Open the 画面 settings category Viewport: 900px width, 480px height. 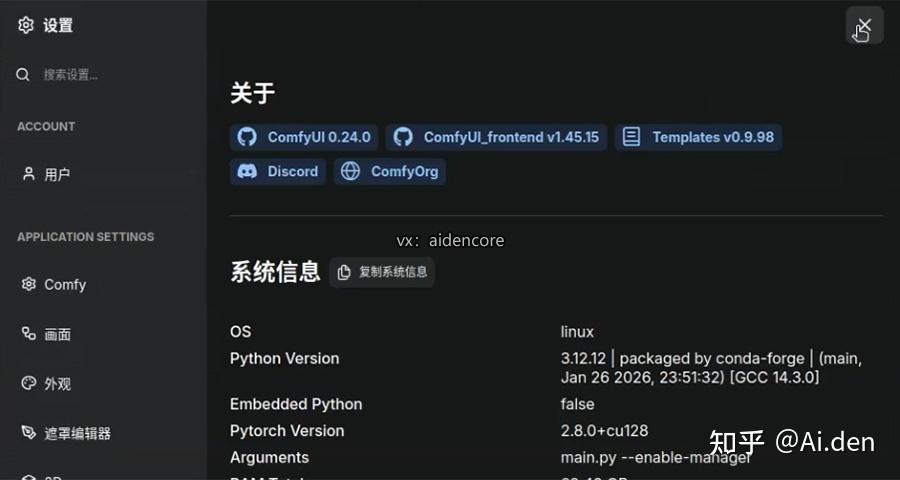click(x=103, y=334)
